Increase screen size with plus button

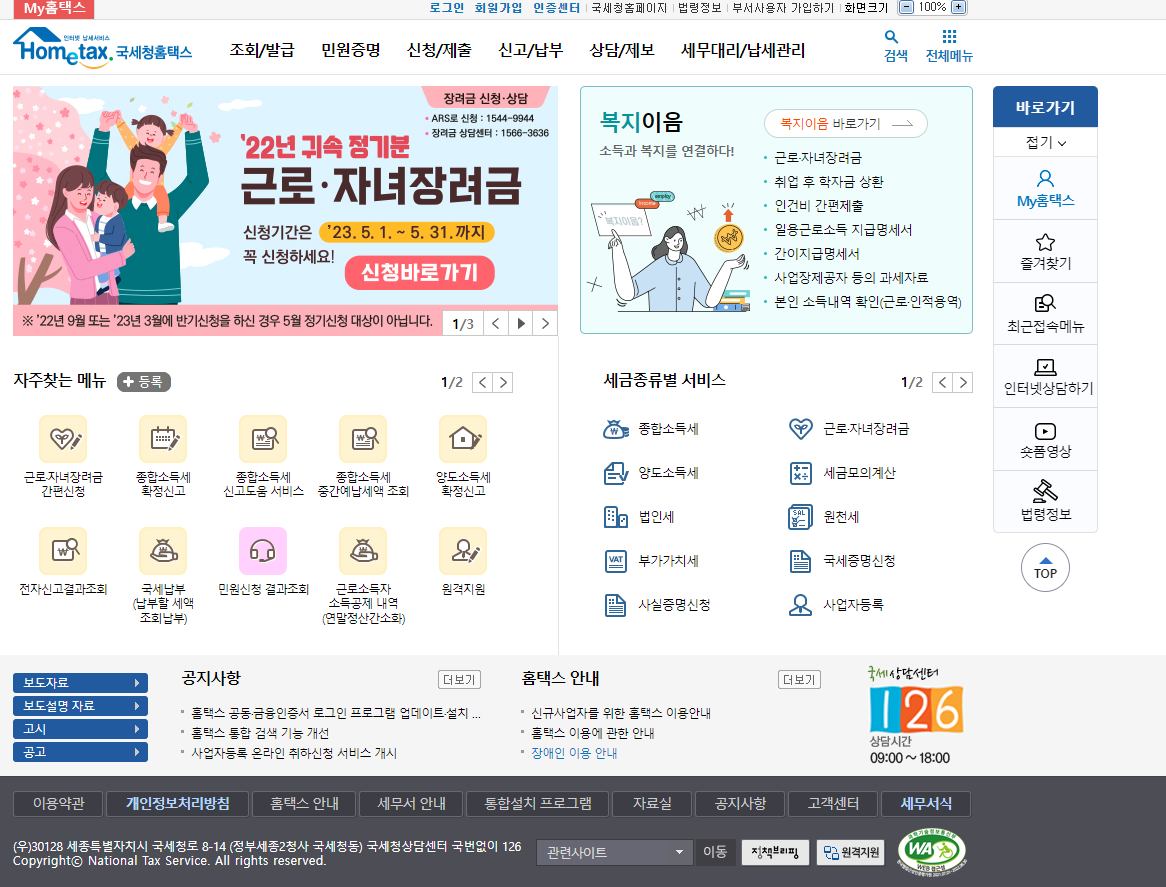(x=959, y=7)
